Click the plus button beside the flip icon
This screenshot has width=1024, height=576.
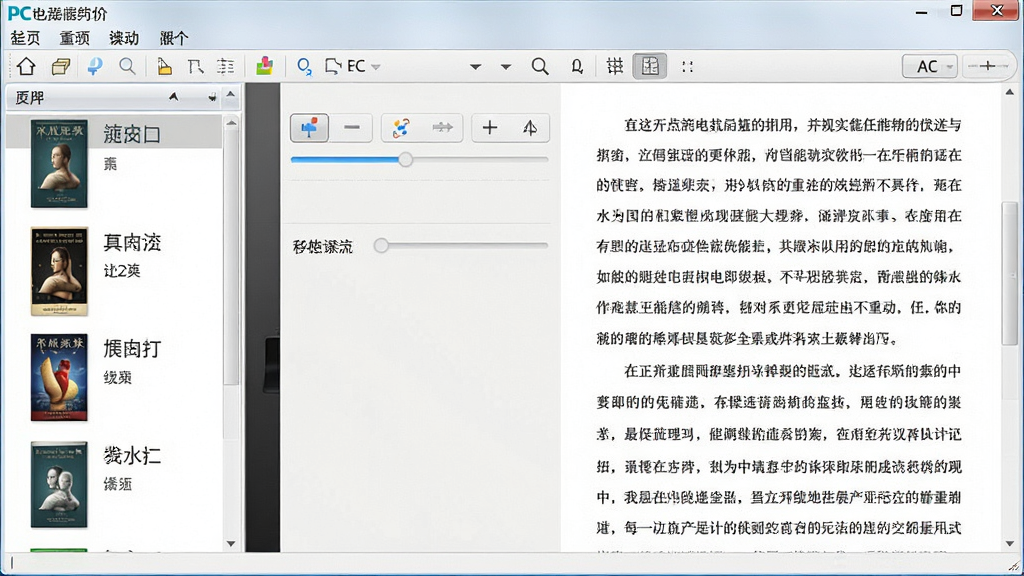pos(490,127)
